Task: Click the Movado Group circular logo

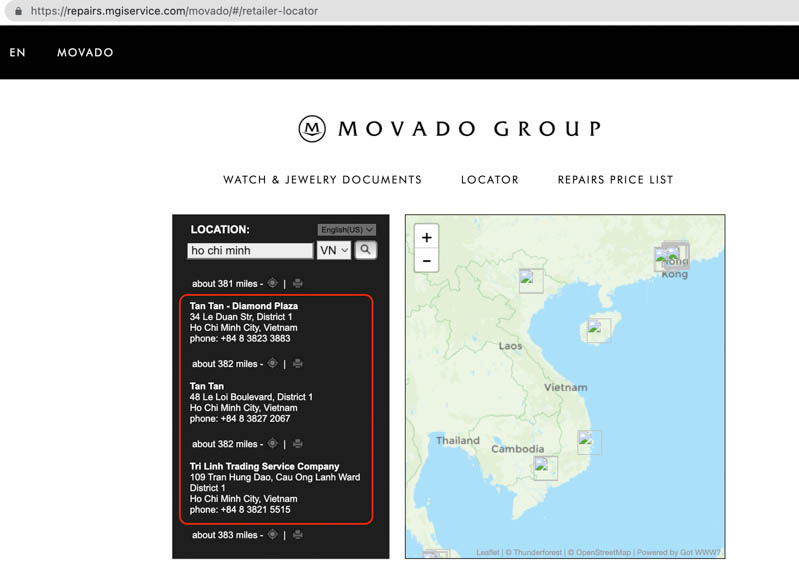Action: 312,129
